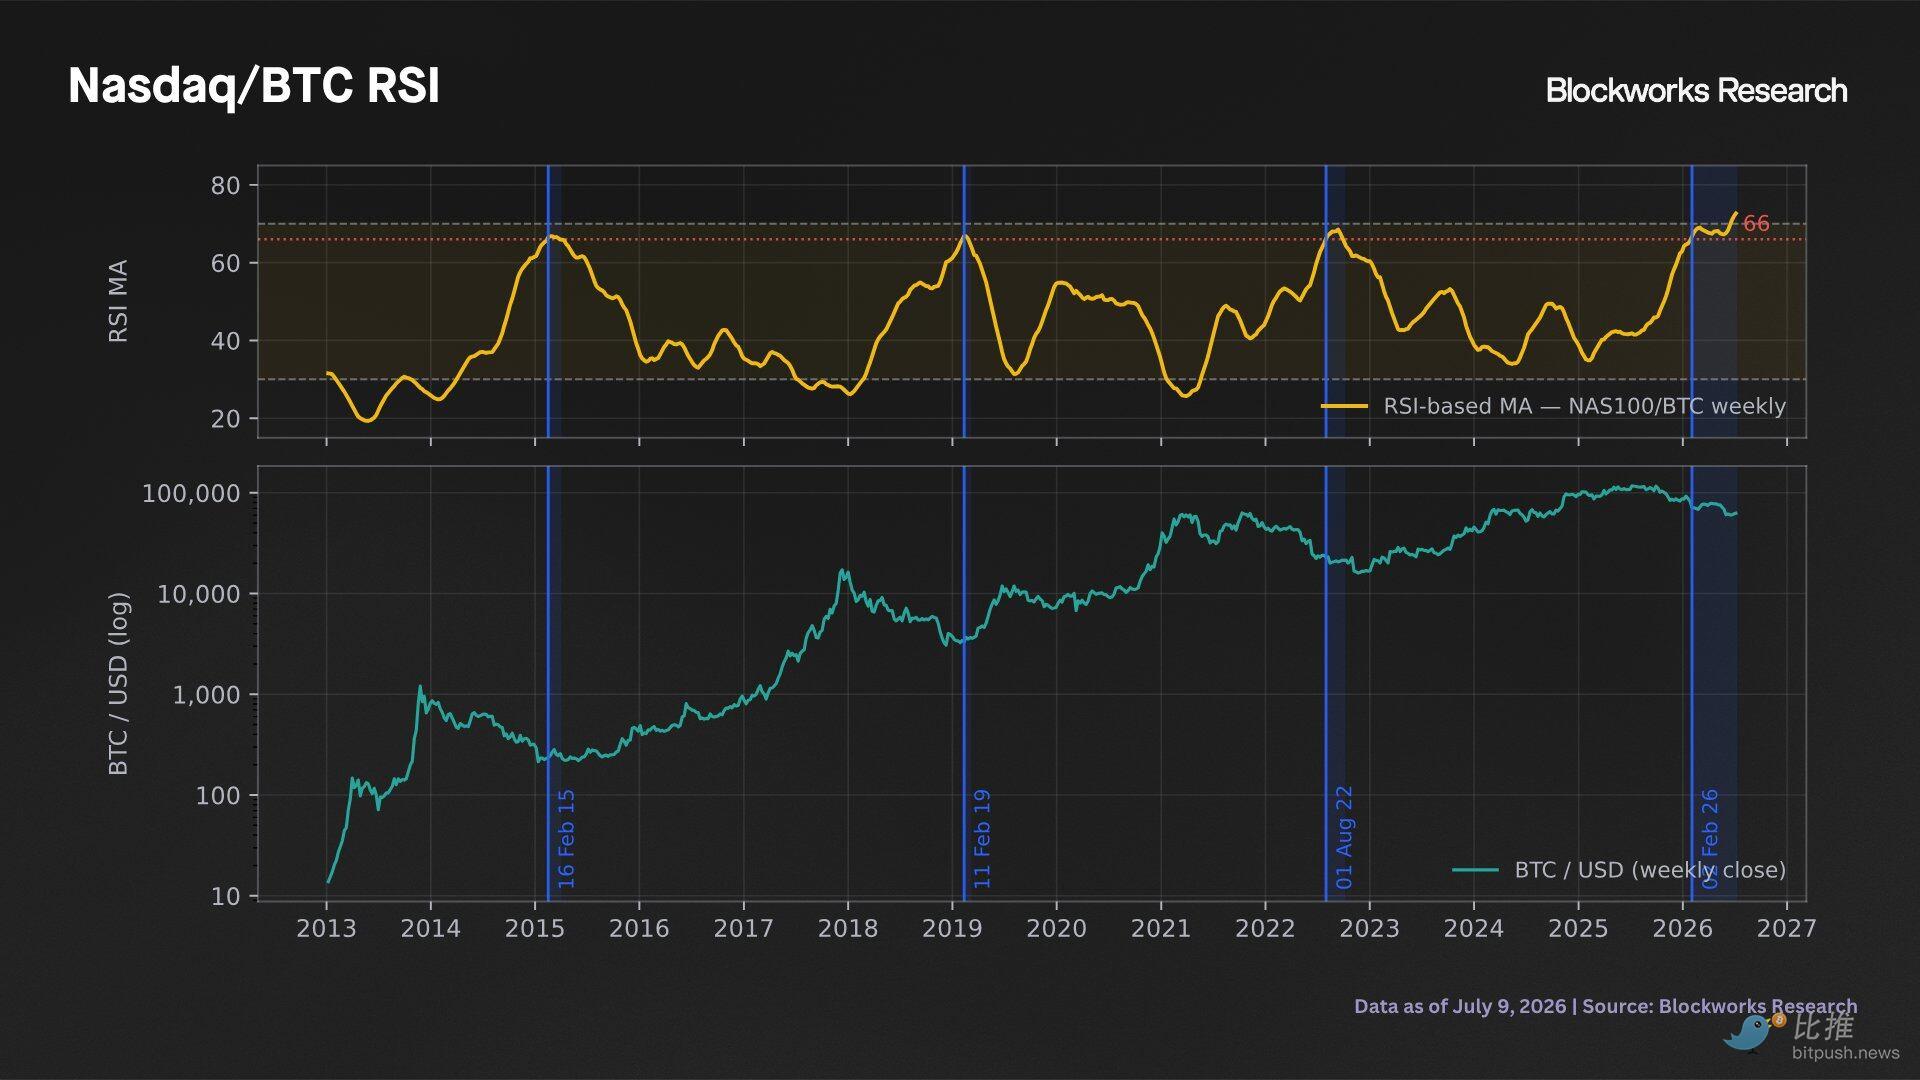Click the "10,000" price axis tick
This screenshot has width=1920, height=1080.
(199, 594)
